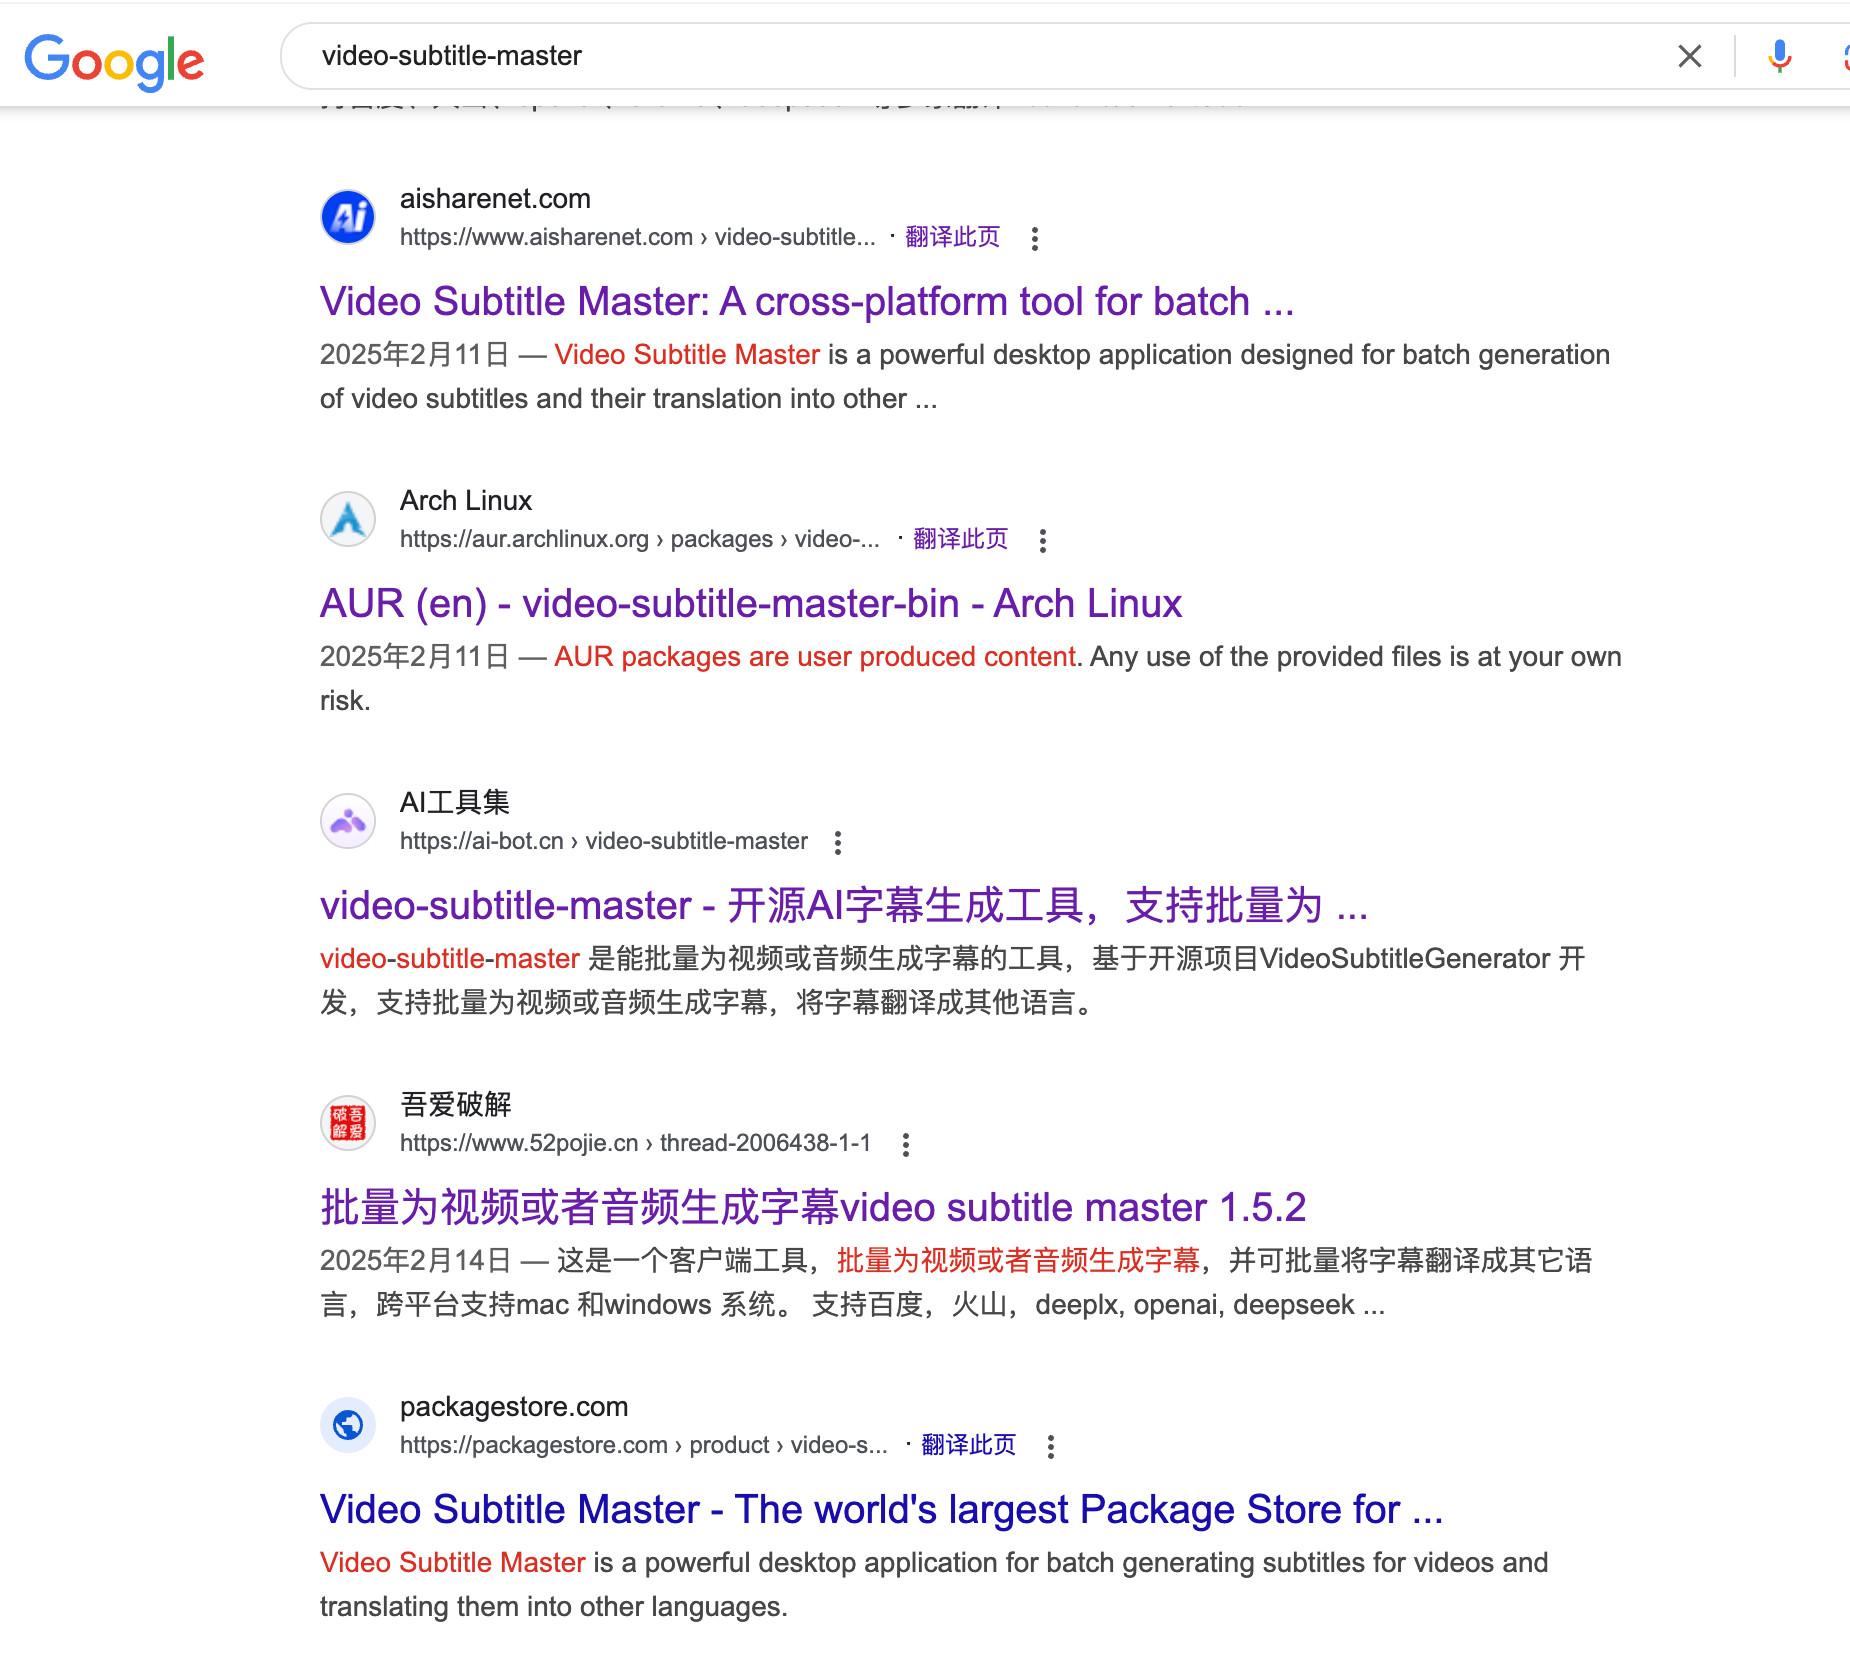Click the 吾爱破解 site favicon
The width and height of the screenshot is (1850, 1674).
click(348, 1123)
